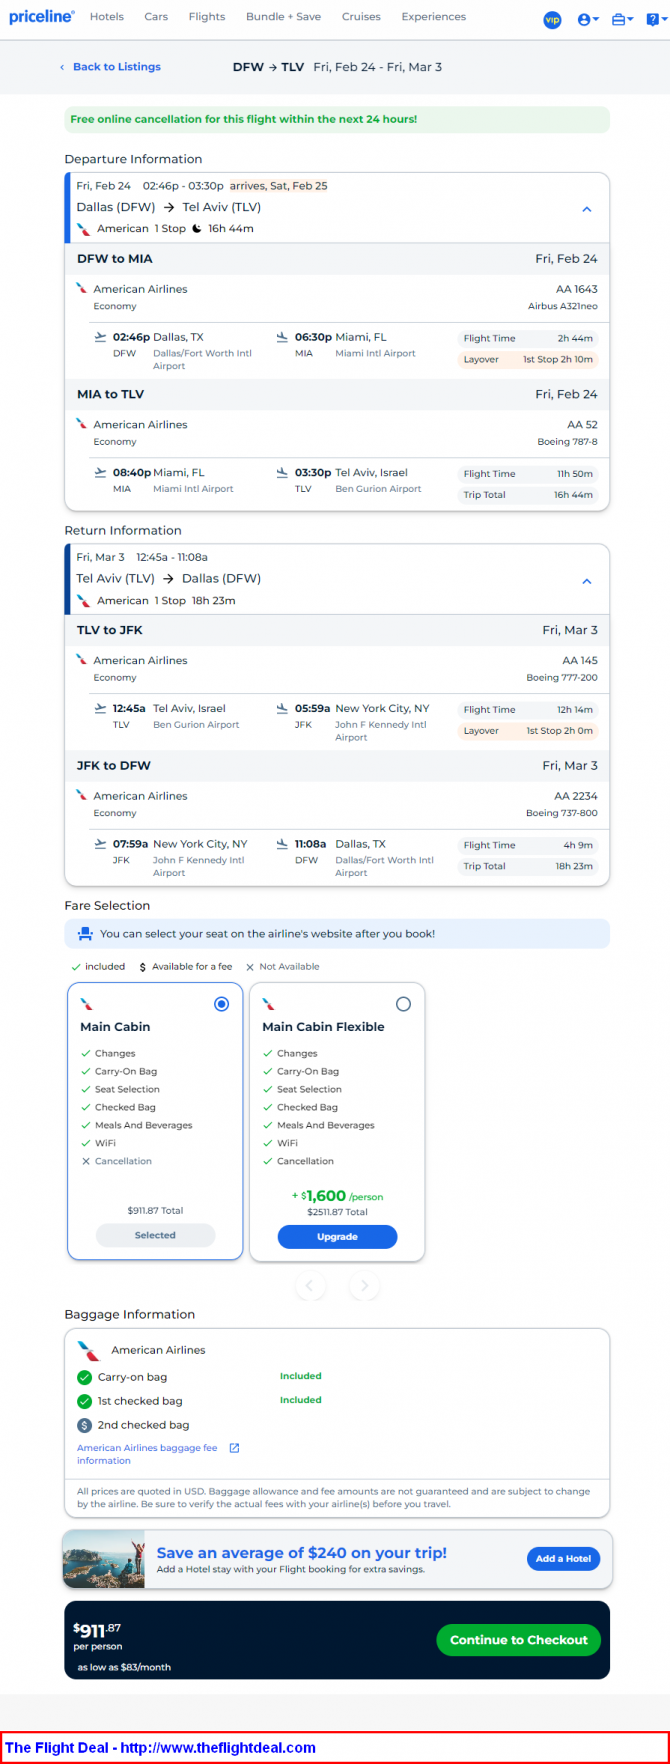Collapse the return flight details
The image size is (670, 1764).
tap(587, 582)
